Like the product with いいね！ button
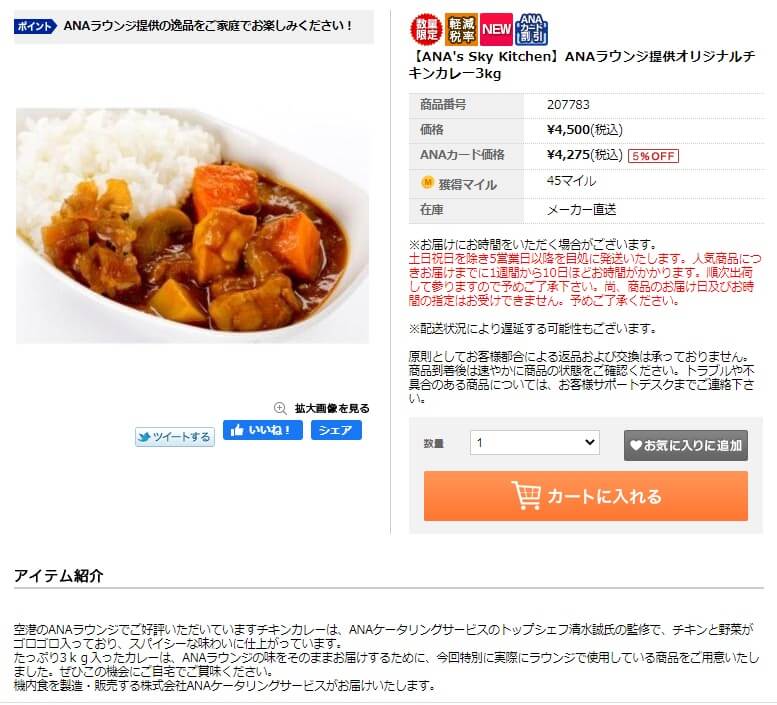The height and width of the screenshot is (705, 777). (x=263, y=430)
